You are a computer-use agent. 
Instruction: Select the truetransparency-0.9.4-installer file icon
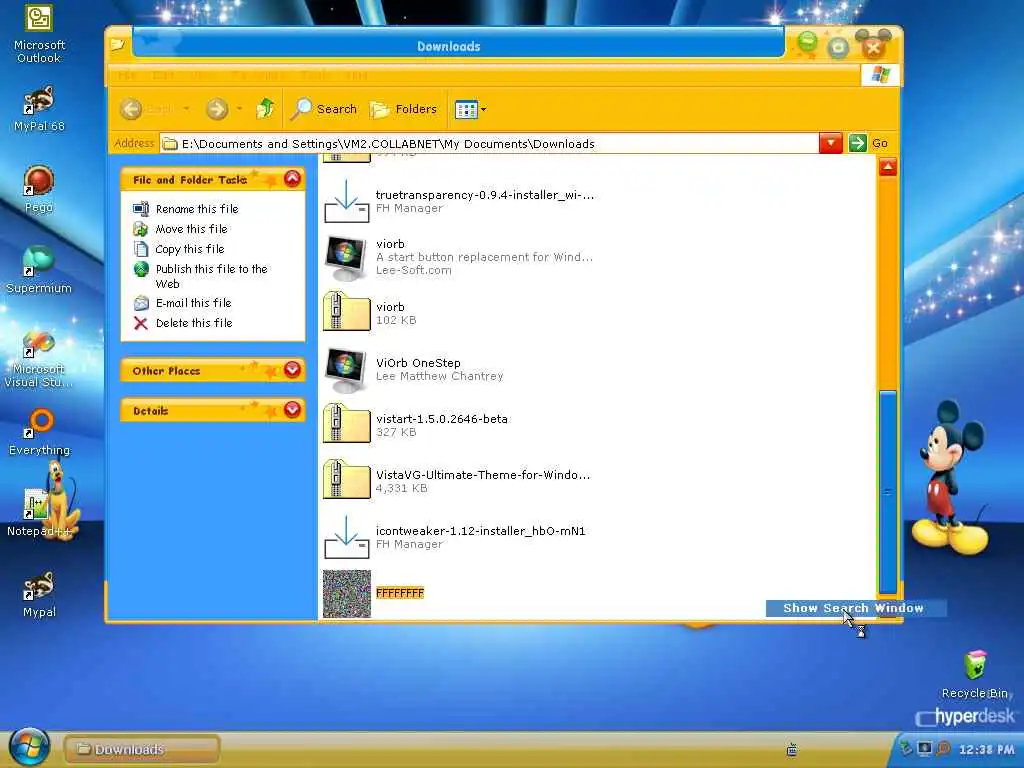click(347, 201)
